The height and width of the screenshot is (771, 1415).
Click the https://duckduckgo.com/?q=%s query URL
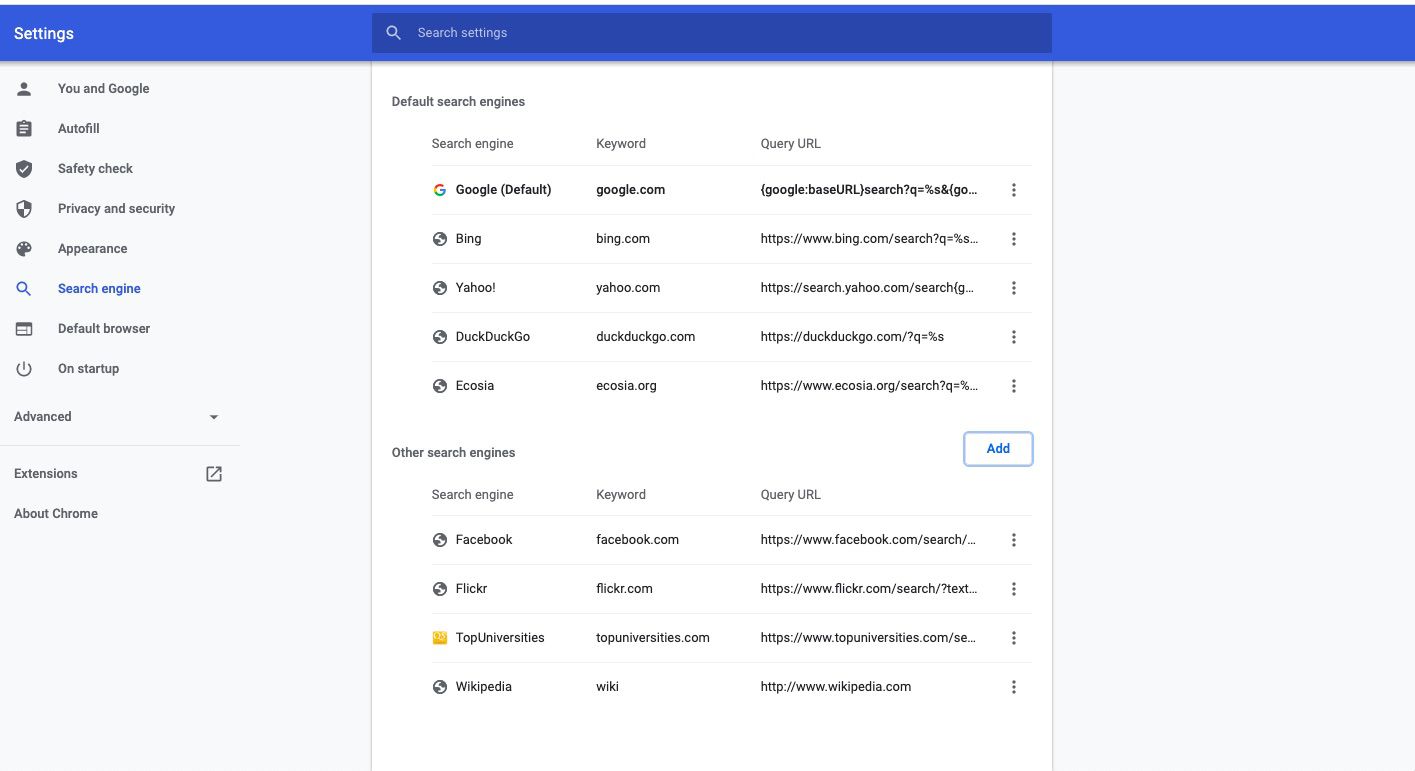(853, 337)
